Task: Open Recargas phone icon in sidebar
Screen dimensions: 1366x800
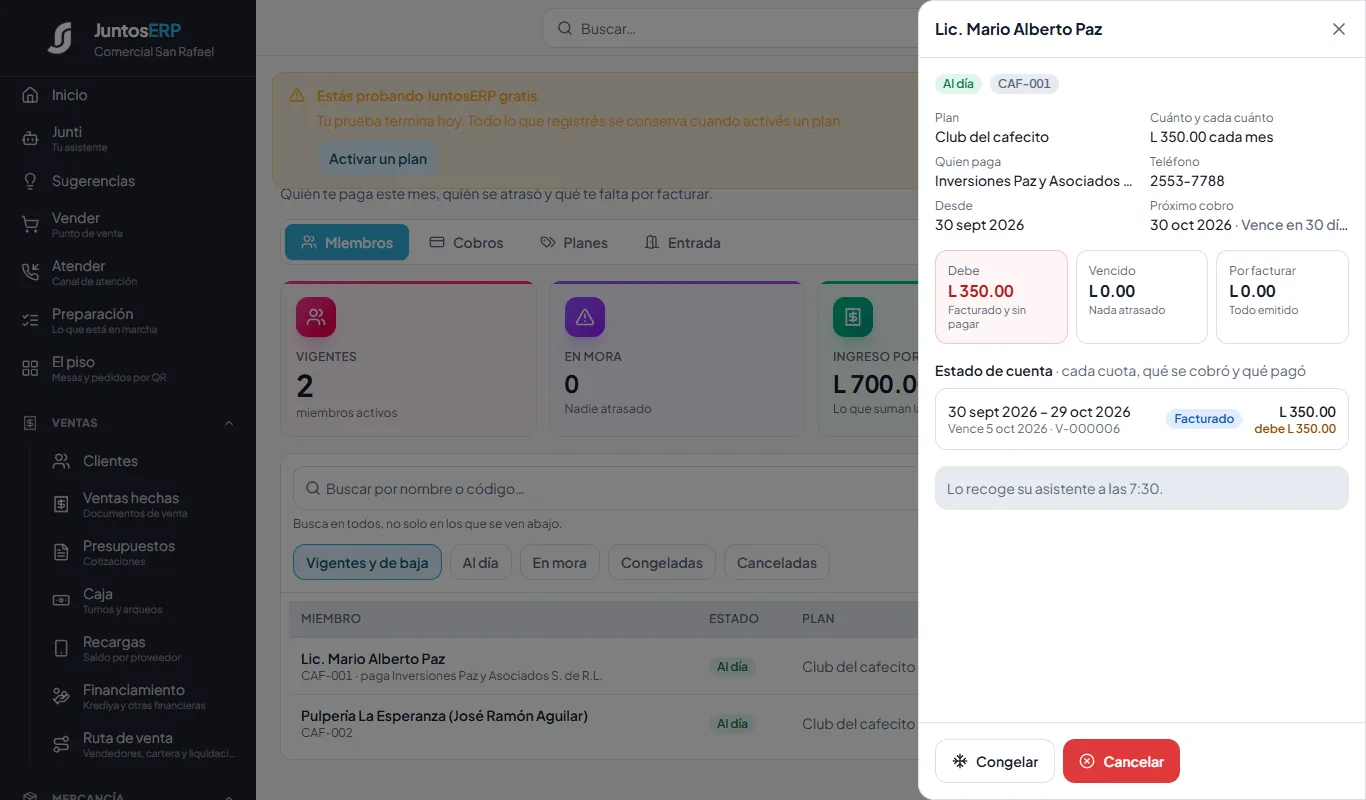Action: (x=61, y=648)
